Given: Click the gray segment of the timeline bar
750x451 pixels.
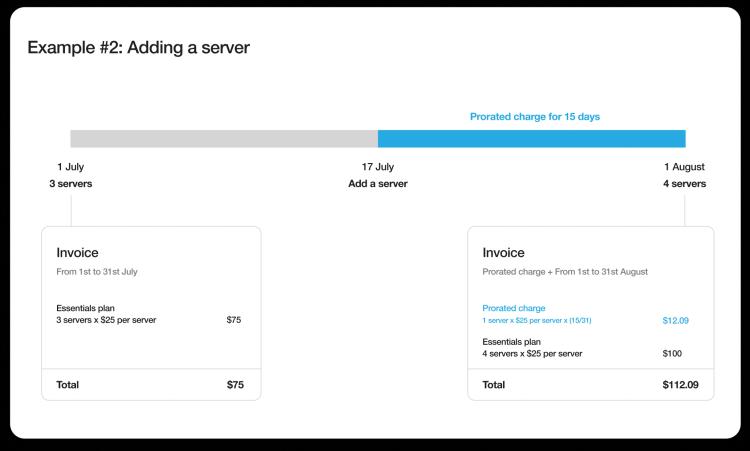Looking at the screenshot, I should pyautogui.click(x=224, y=138).
